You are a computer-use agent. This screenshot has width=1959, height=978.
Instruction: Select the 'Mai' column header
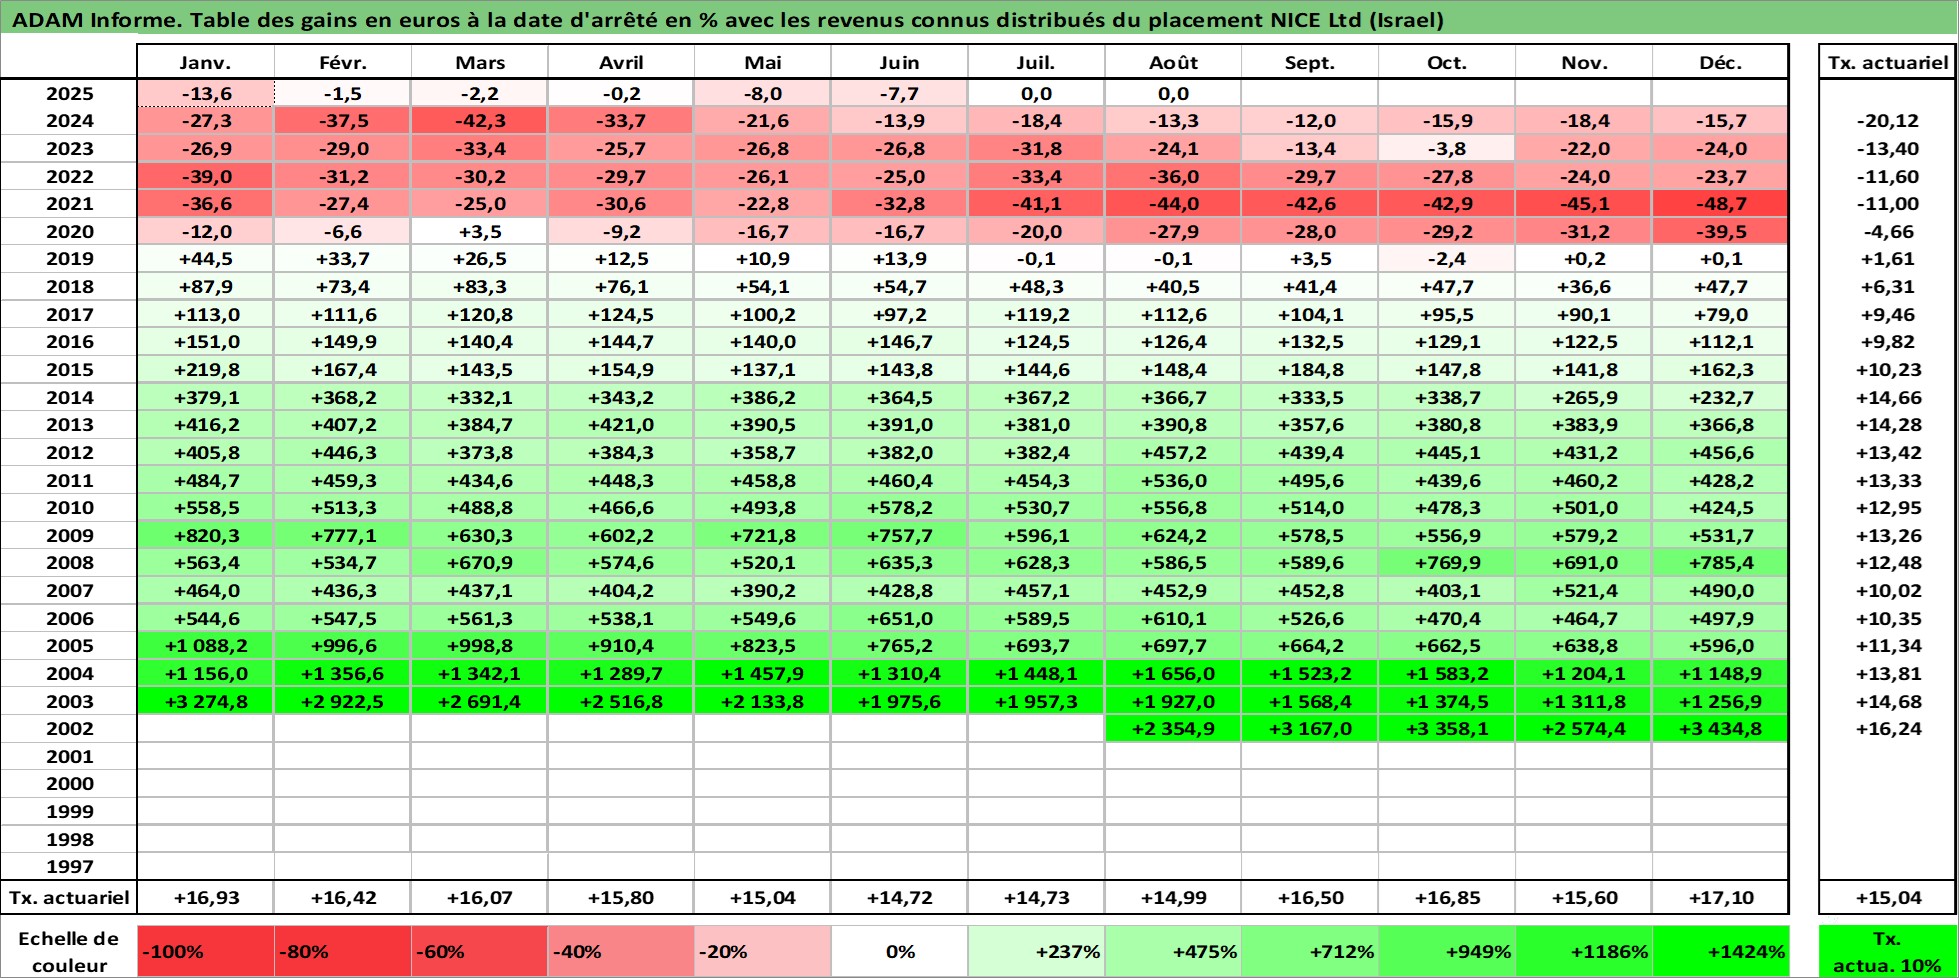tap(762, 62)
